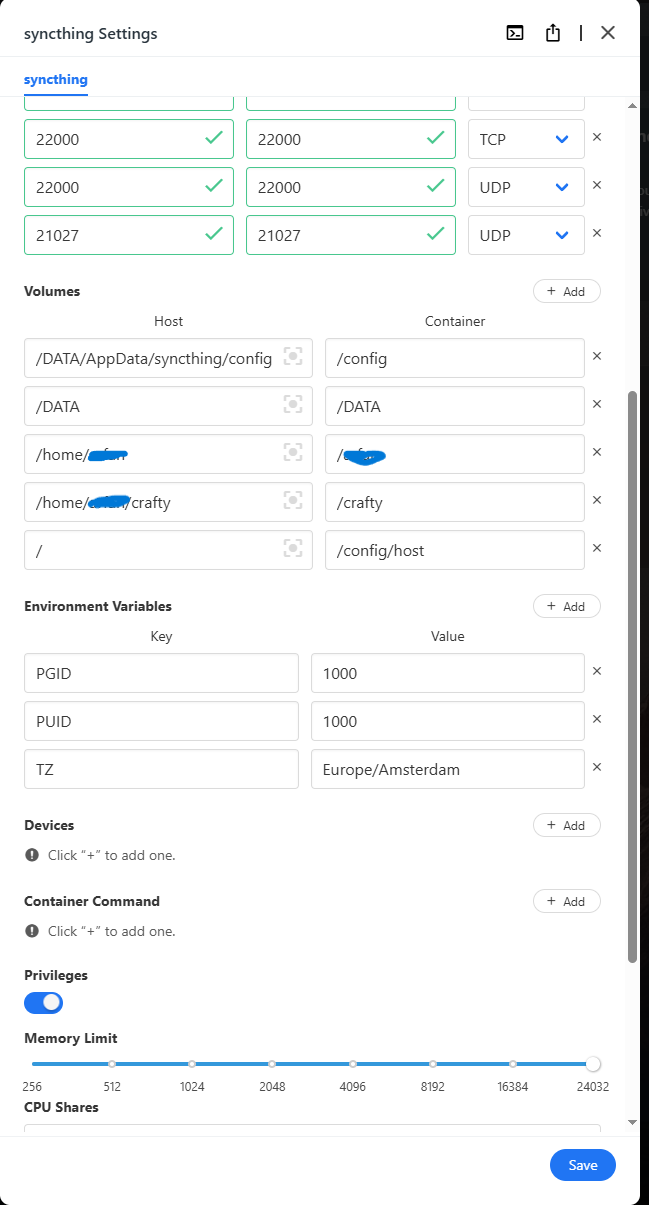Edit the TZ key field

pyautogui.click(x=161, y=769)
